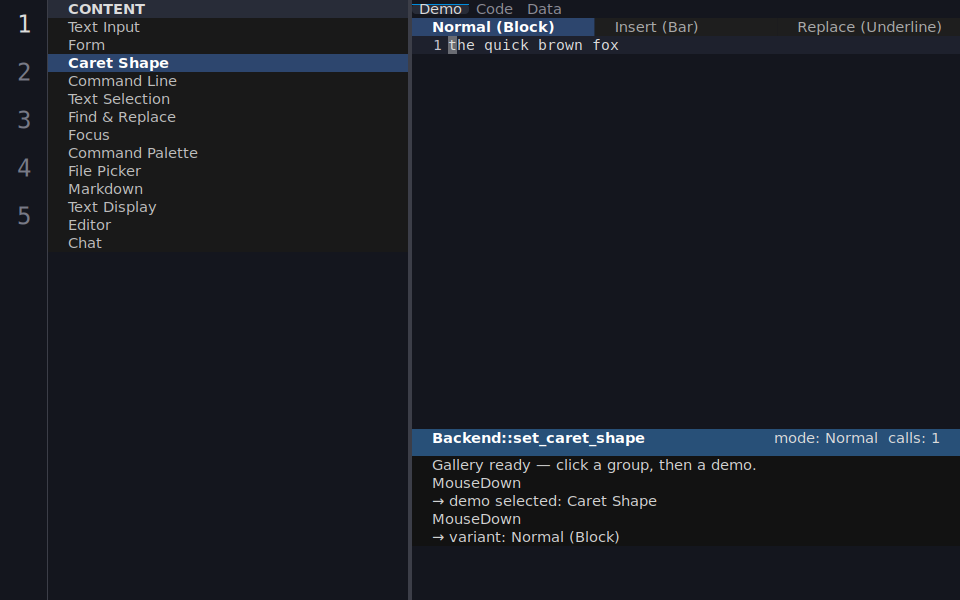Open the Text Display demo

coord(228,207)
